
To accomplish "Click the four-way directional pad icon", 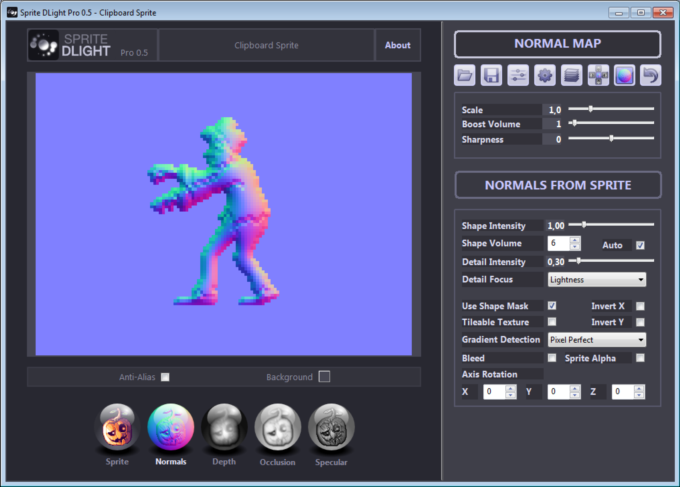I will 598,75.
